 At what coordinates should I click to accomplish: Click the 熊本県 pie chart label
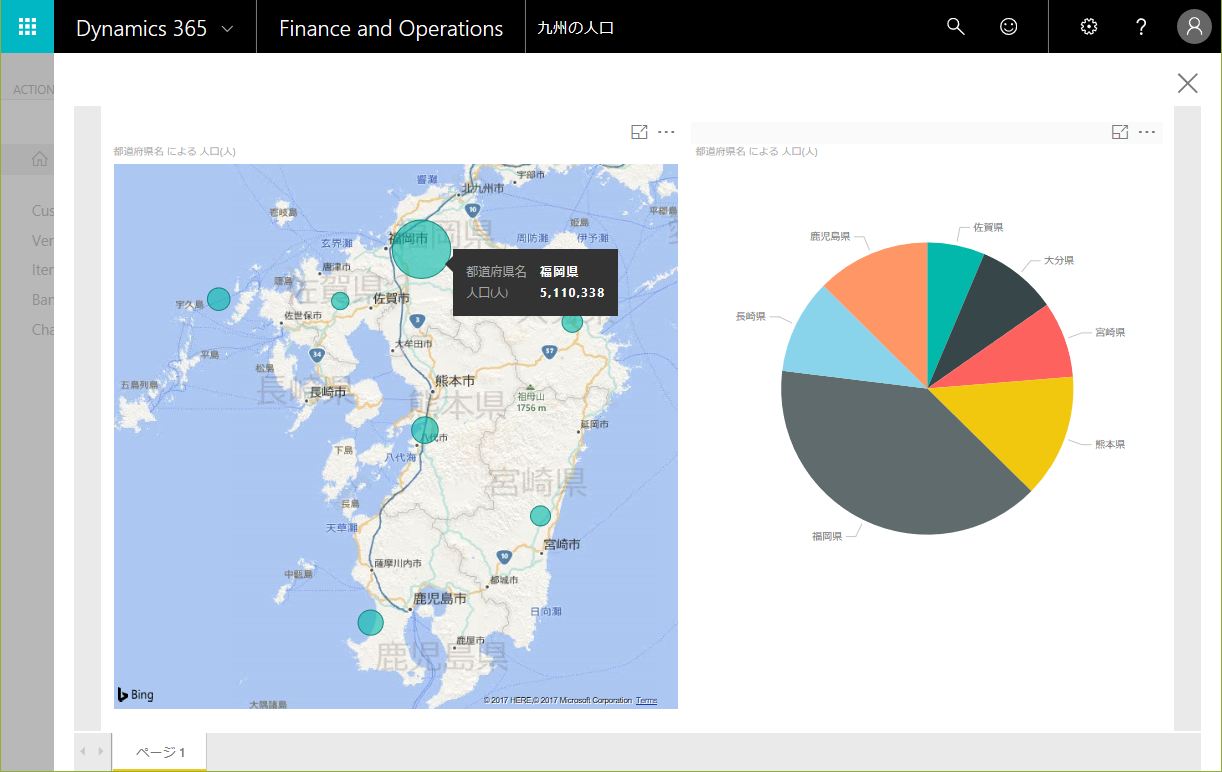click(1110, 444)
